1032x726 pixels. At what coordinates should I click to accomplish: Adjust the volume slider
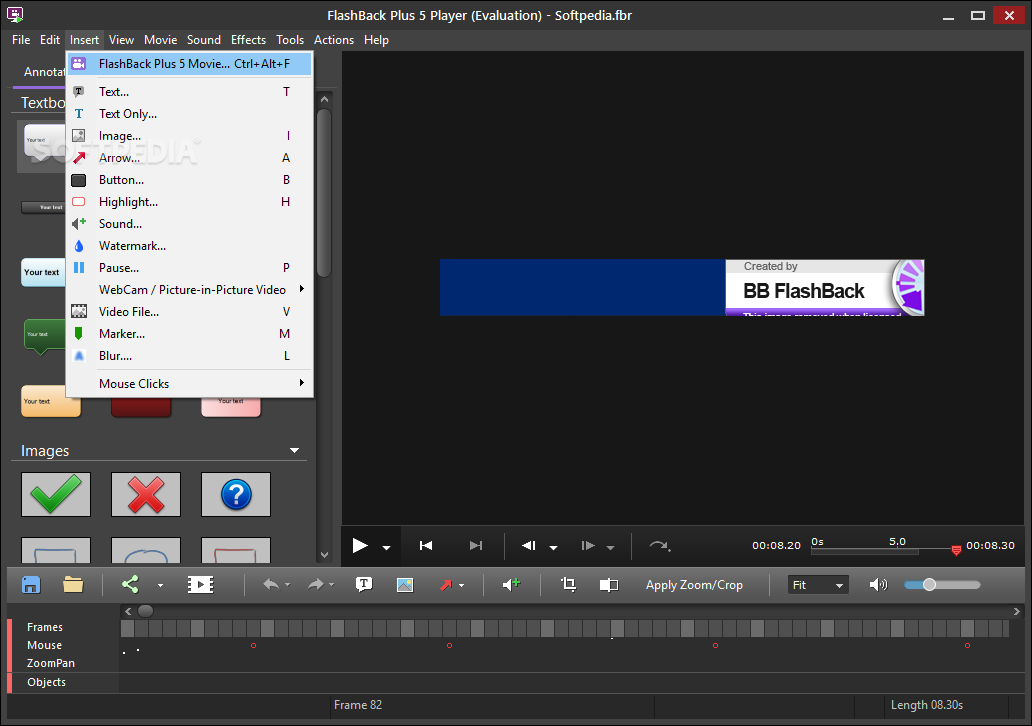point(942,584)
